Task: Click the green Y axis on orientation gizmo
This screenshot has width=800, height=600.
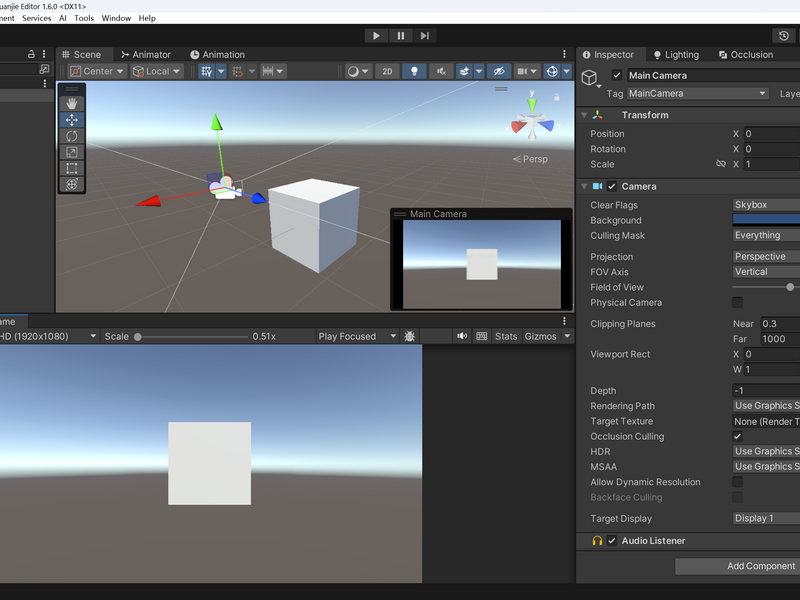Action: 532,105
